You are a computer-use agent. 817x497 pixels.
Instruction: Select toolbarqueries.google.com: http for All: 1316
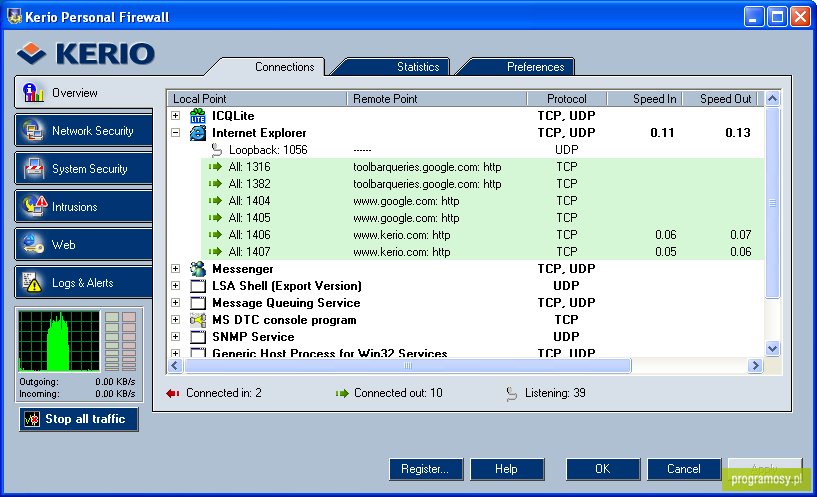coord(427,167)
